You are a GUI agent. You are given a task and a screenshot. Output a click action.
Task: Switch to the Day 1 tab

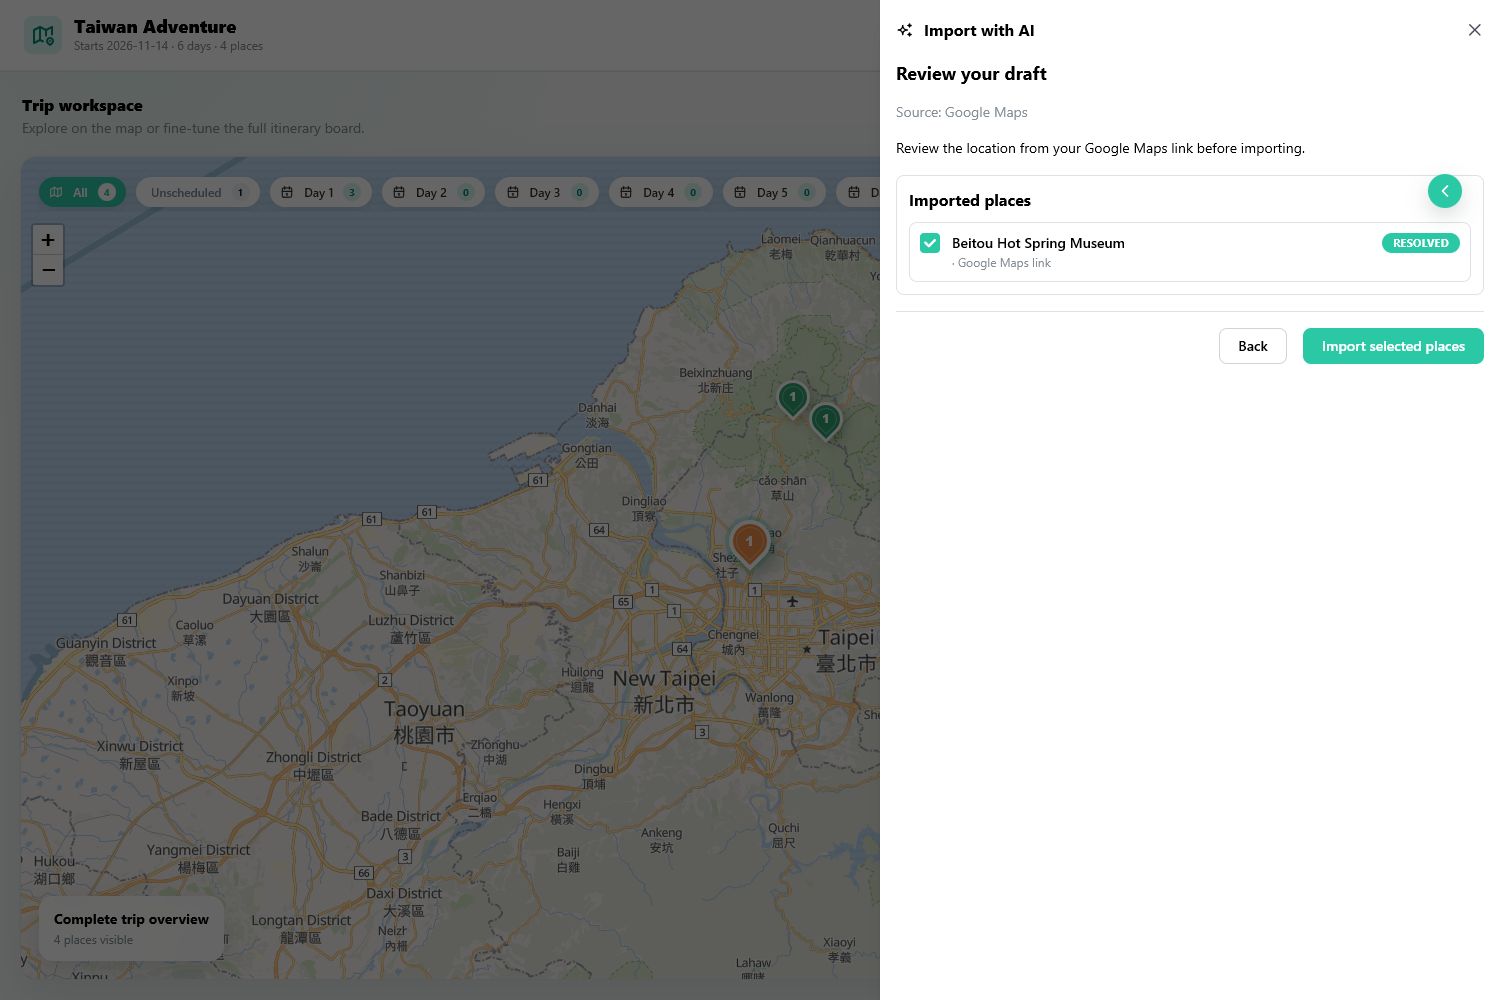320,192
